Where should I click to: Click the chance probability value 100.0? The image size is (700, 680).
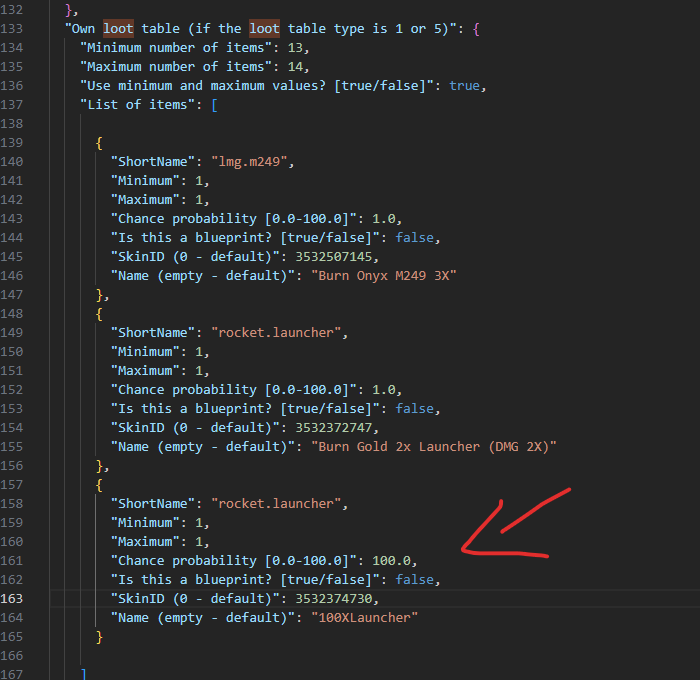[392, 561]
